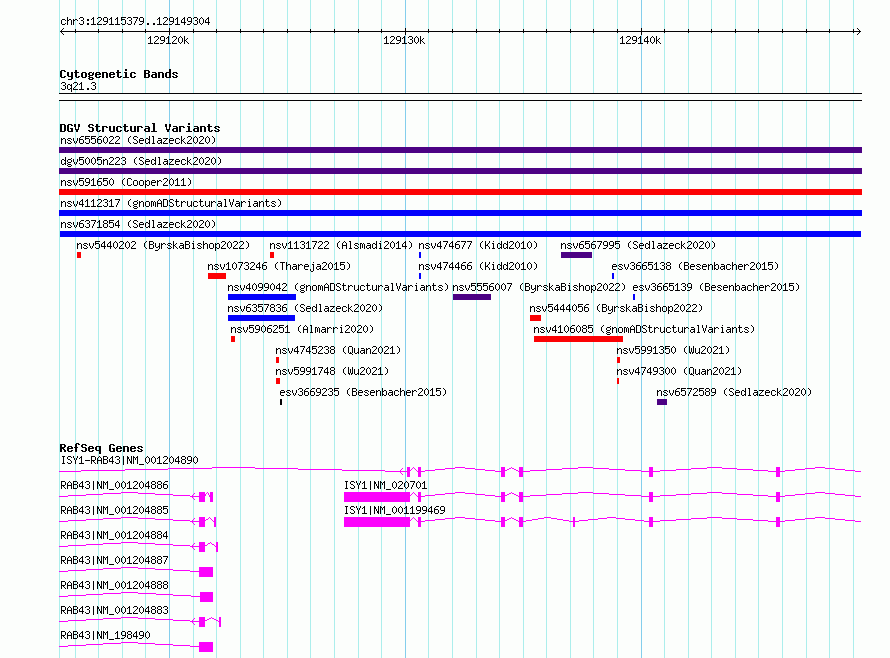Click the RAB43|NM_001204883 transcript label
This screenshot has width=890, height=658.
pyautogui.click(x=114, y=610)
